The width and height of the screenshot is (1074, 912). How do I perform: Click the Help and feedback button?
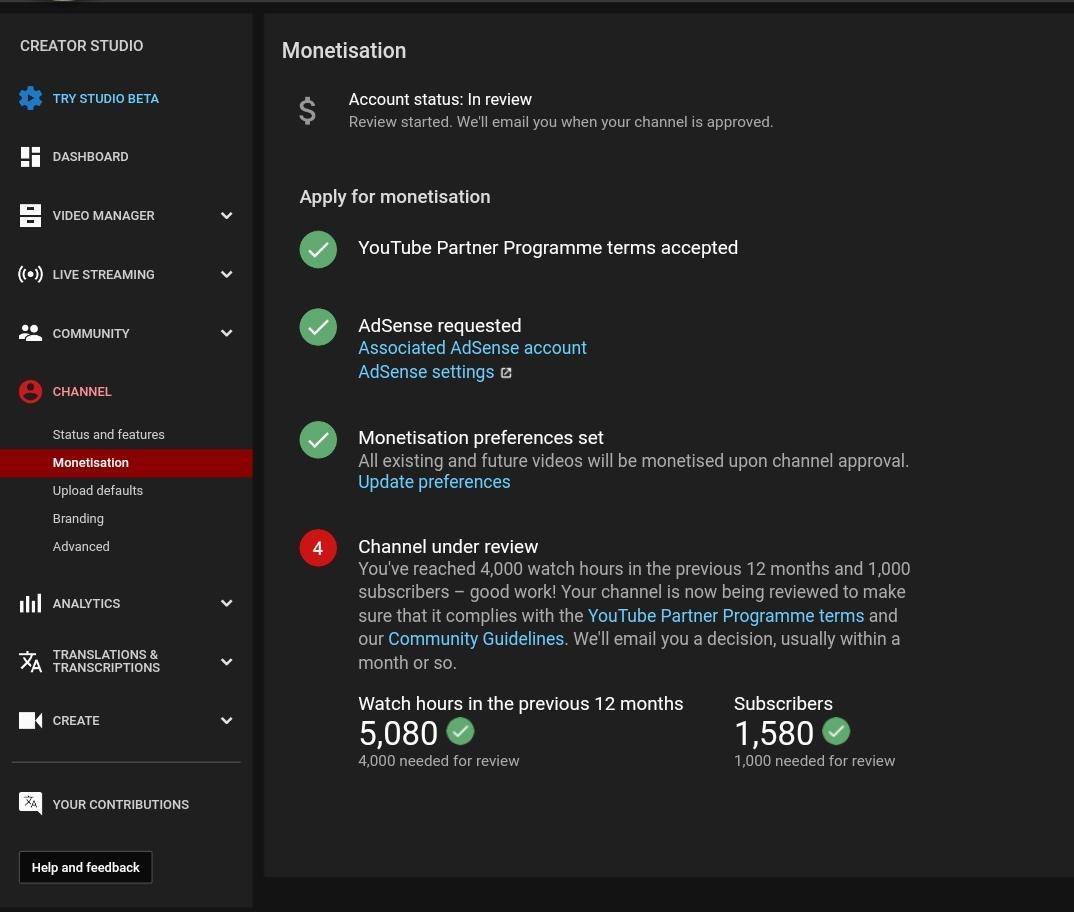click(86, 867)
